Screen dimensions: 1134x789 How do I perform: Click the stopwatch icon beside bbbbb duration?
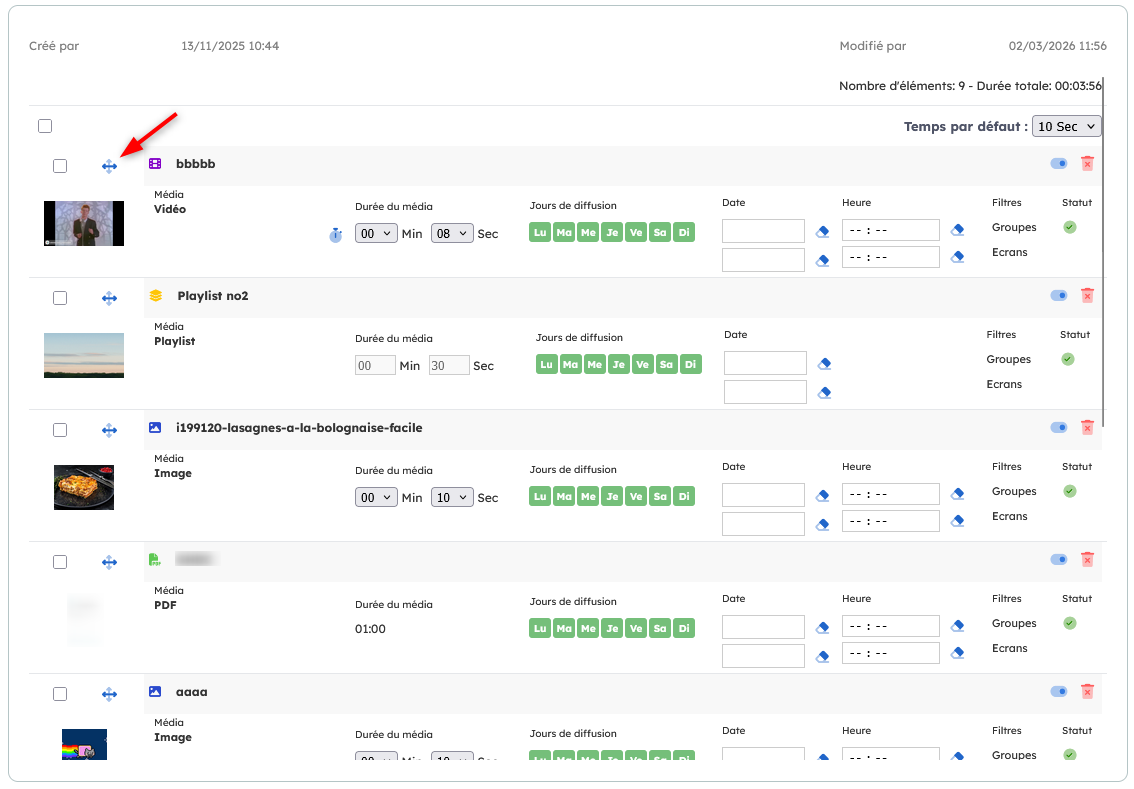pos(336,235)
